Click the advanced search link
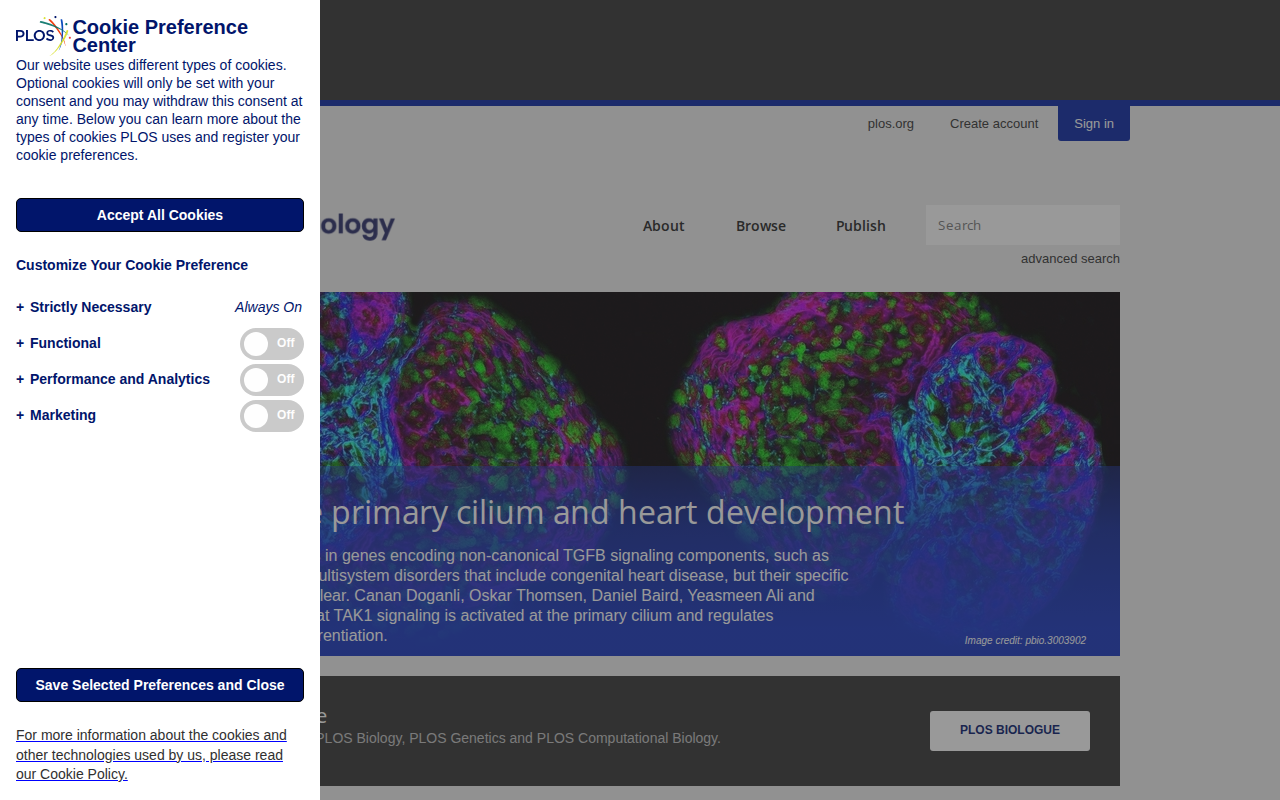This screenshot has width=1280, height=800. [x=1070, y=259]
